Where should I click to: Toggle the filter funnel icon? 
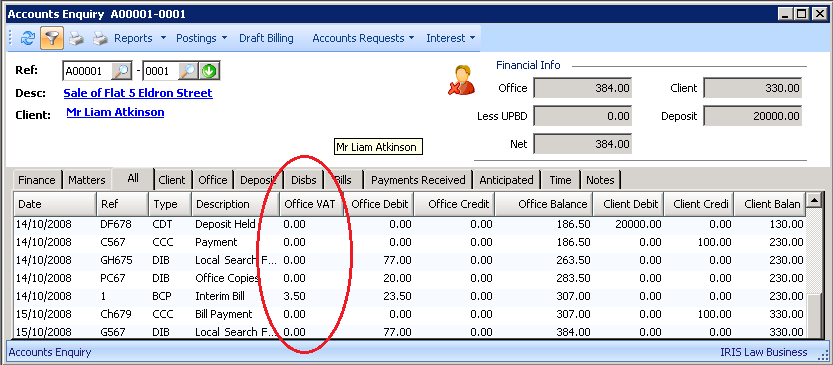tap(52, 38)
